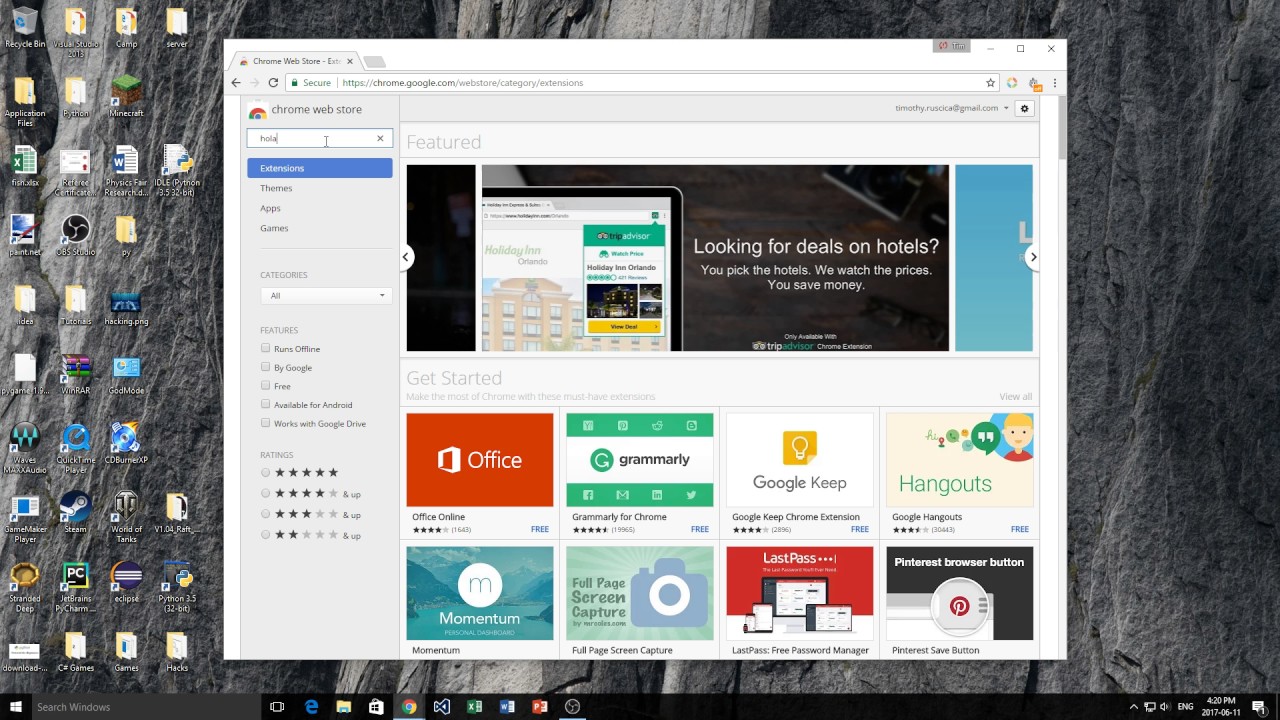Click the TripAdvisor hotels featured banner
Screen dimensions: 1280x720
click(715, 258)
